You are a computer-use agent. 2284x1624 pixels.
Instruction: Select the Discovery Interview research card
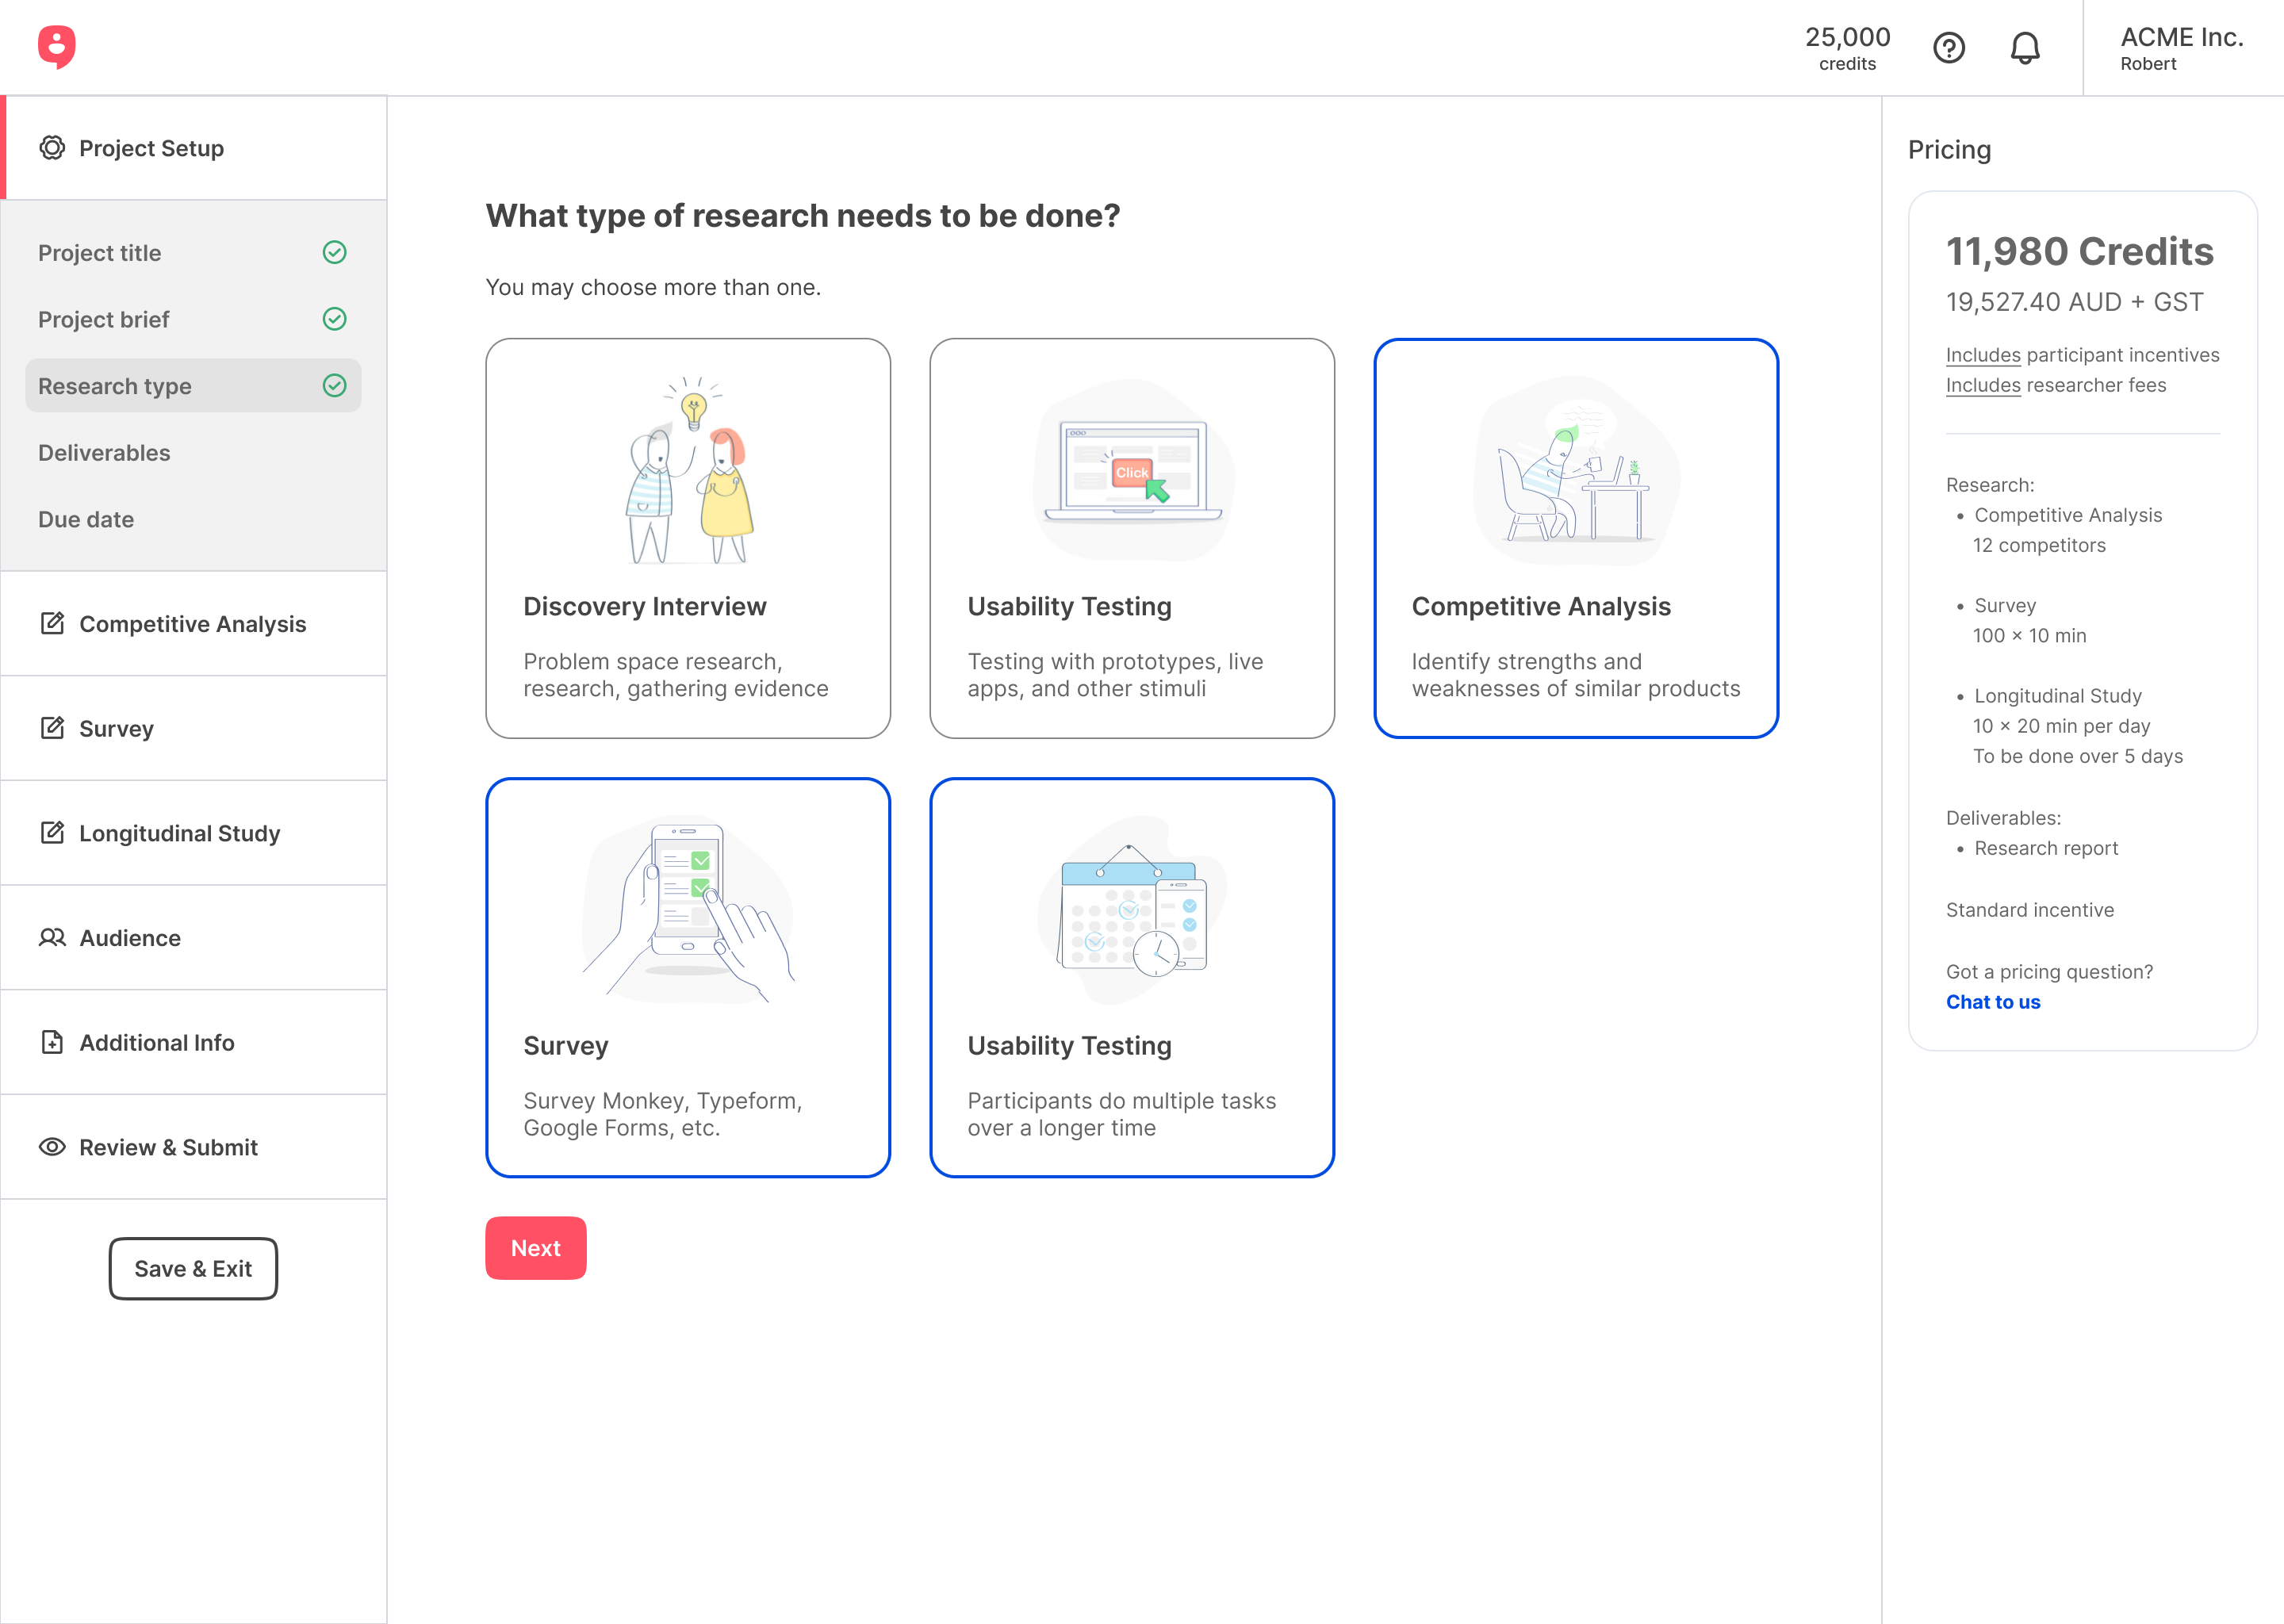(688, 538)
